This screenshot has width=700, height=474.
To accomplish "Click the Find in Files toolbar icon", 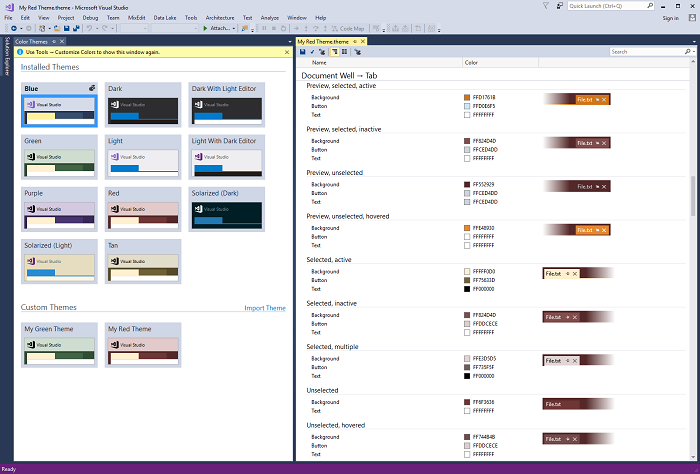I will pos(244,29).
